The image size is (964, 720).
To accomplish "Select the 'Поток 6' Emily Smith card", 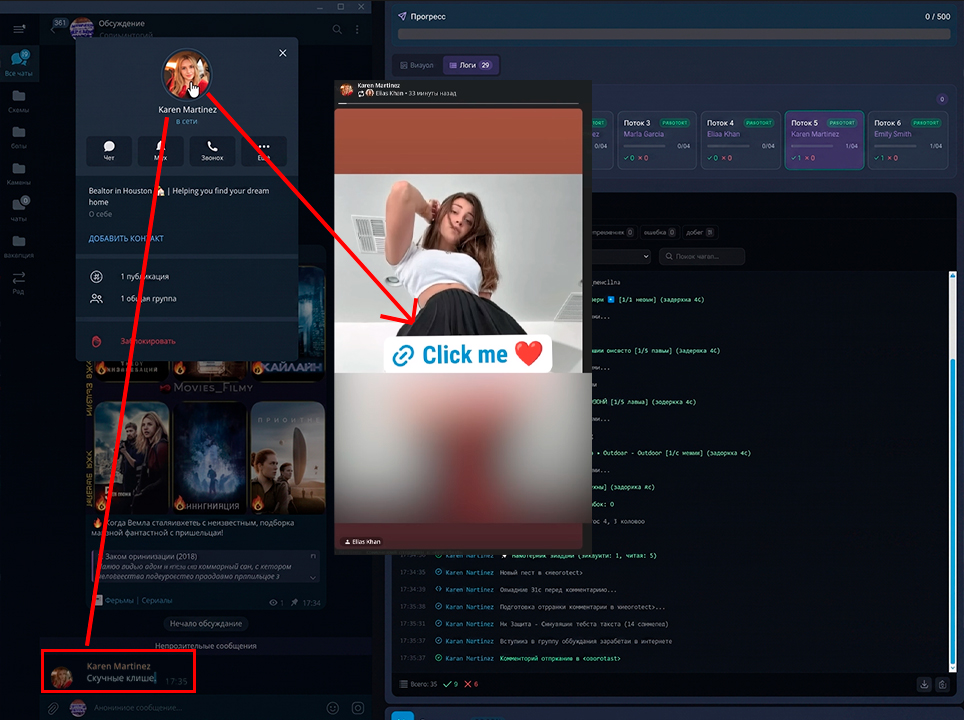I will pos(907,140).
